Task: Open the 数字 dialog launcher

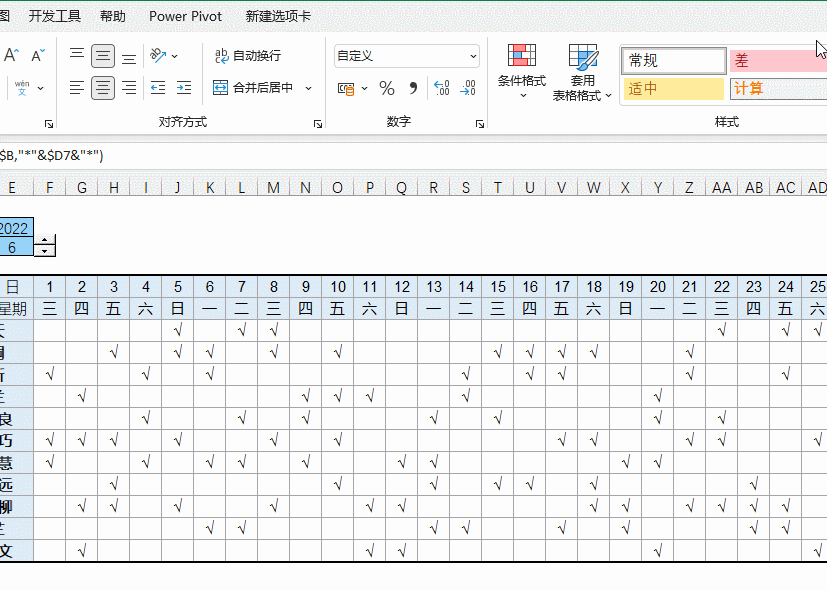Action: click(x=480, y=124)
